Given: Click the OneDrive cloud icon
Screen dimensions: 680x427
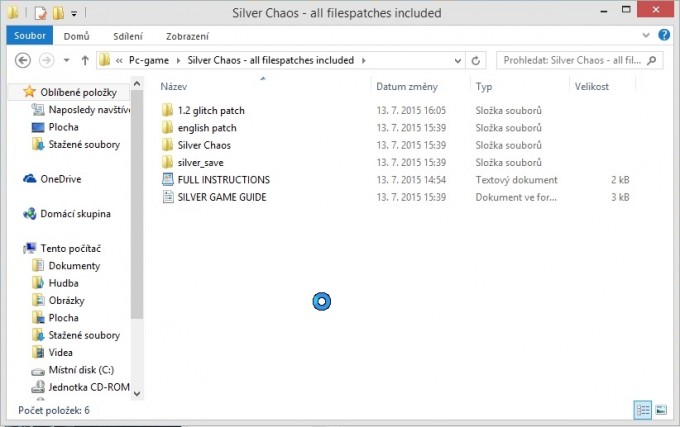Looking at the screenshot, I should (29, 179).
